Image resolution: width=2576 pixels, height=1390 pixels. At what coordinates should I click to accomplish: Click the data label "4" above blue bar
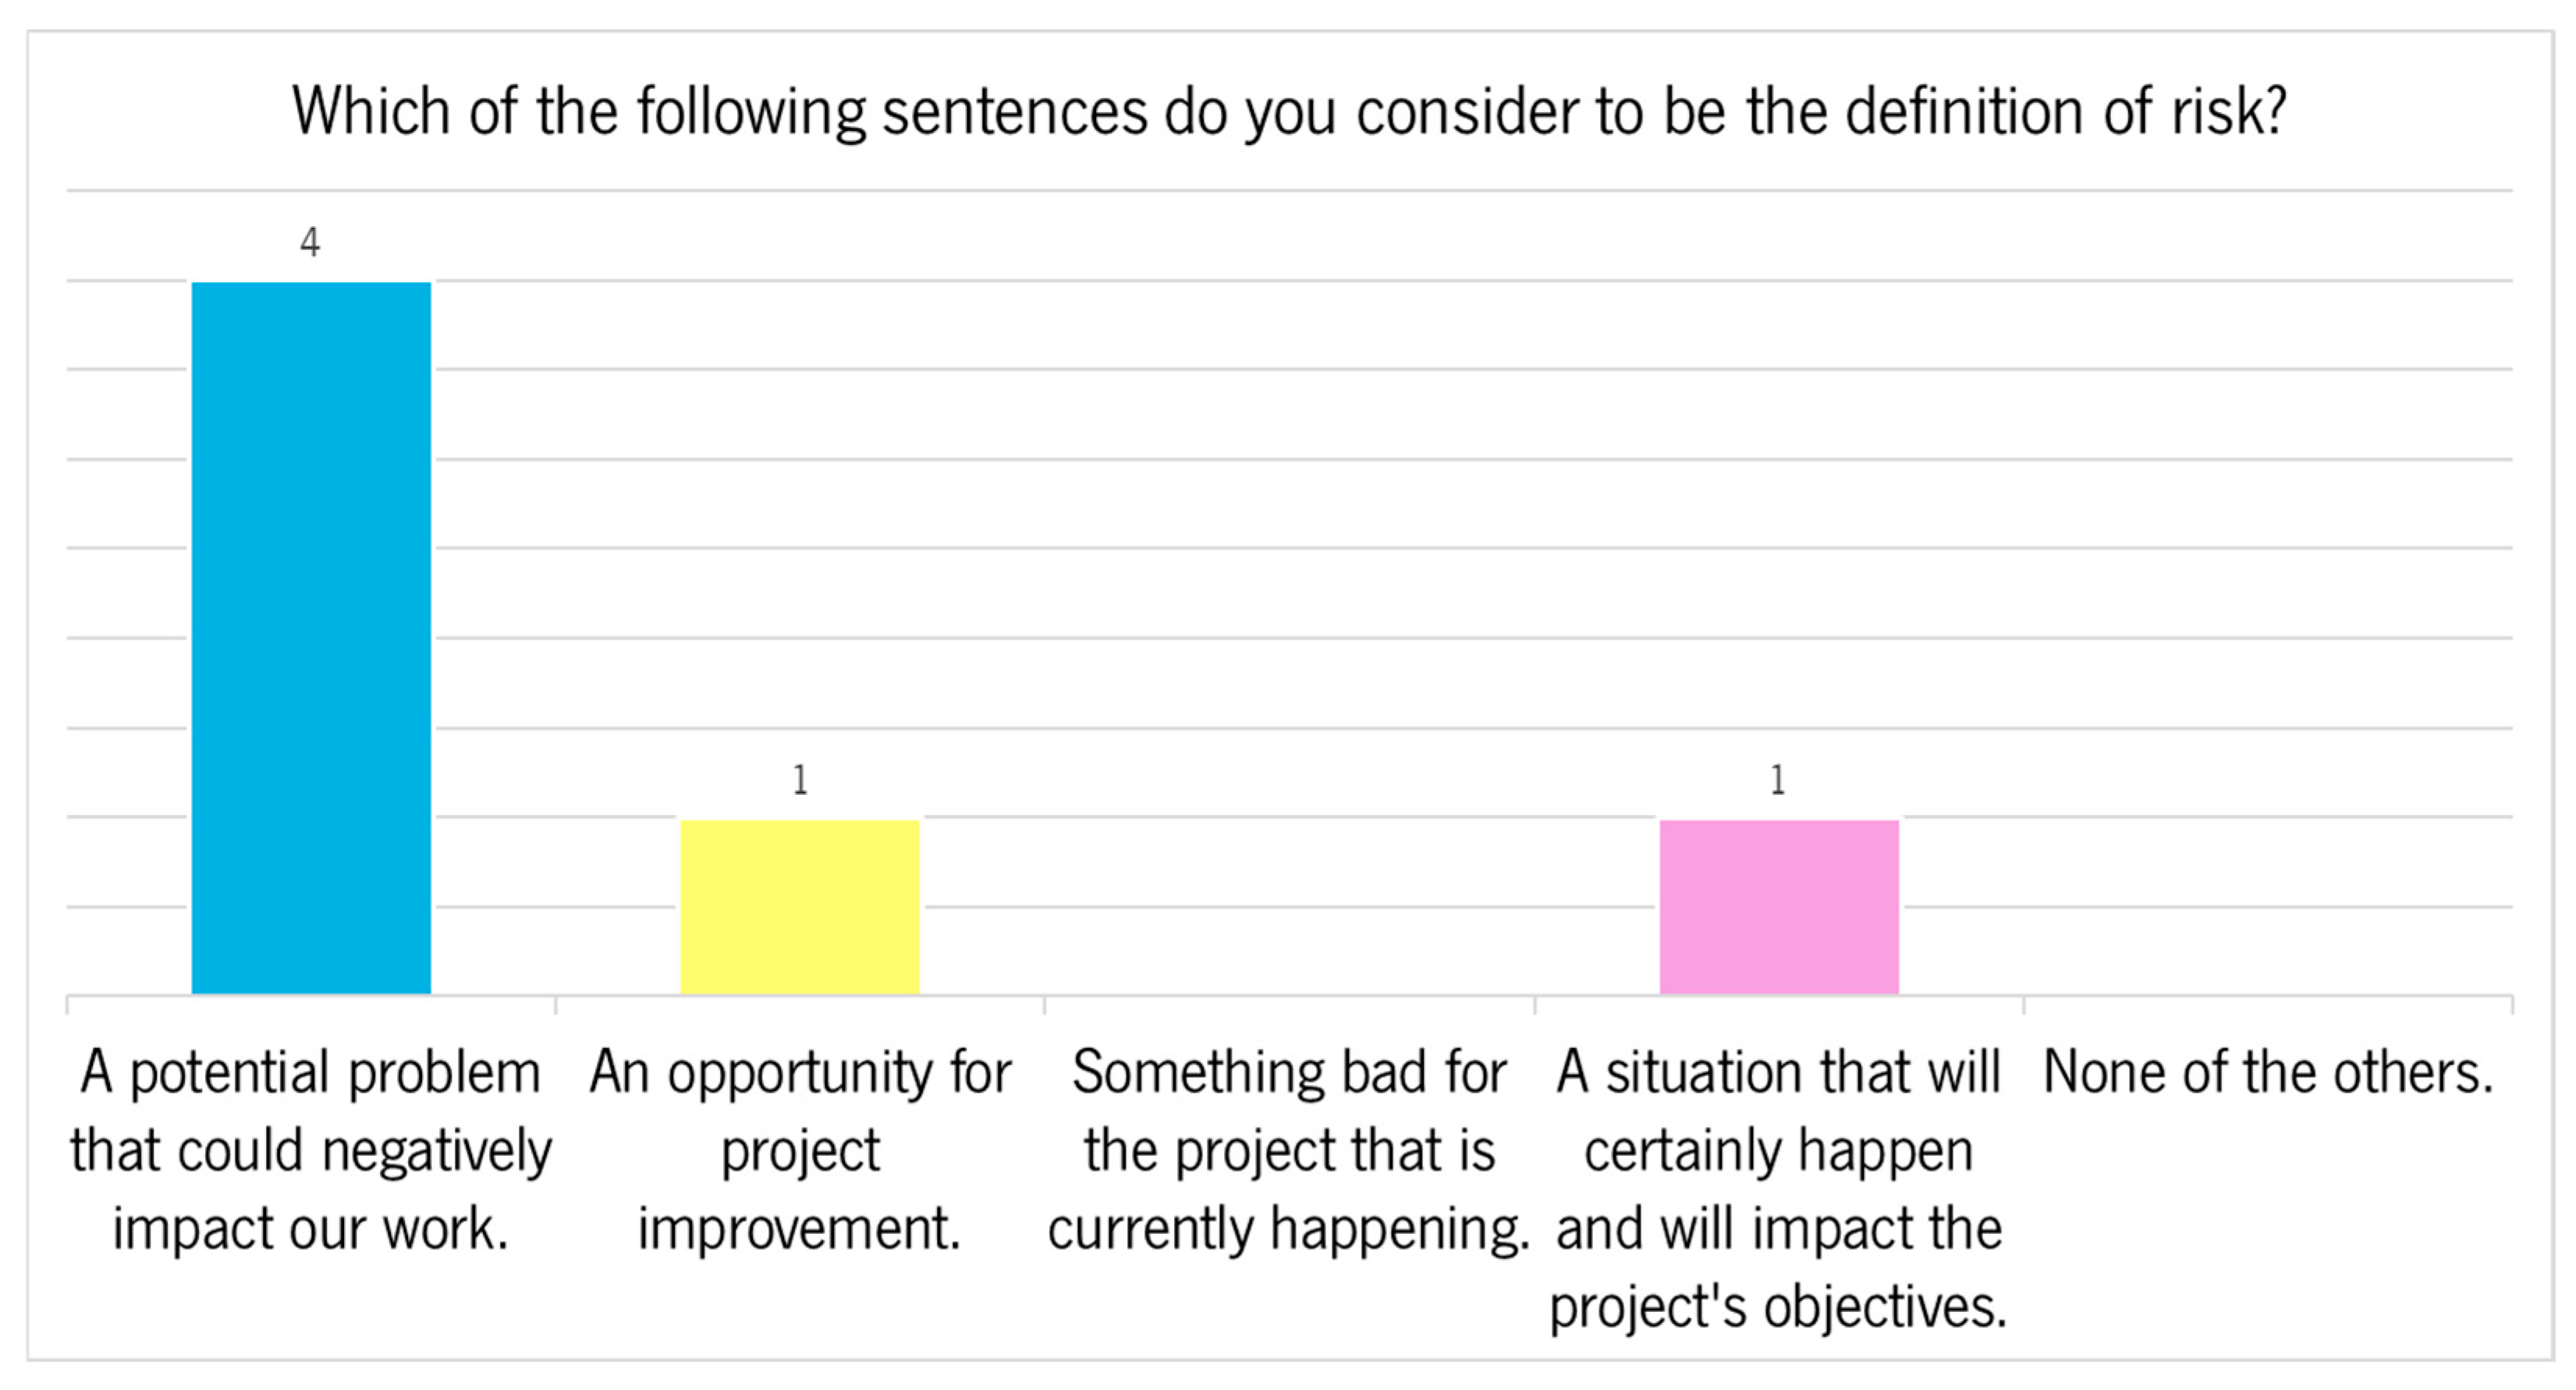click(x=310, y=243)
